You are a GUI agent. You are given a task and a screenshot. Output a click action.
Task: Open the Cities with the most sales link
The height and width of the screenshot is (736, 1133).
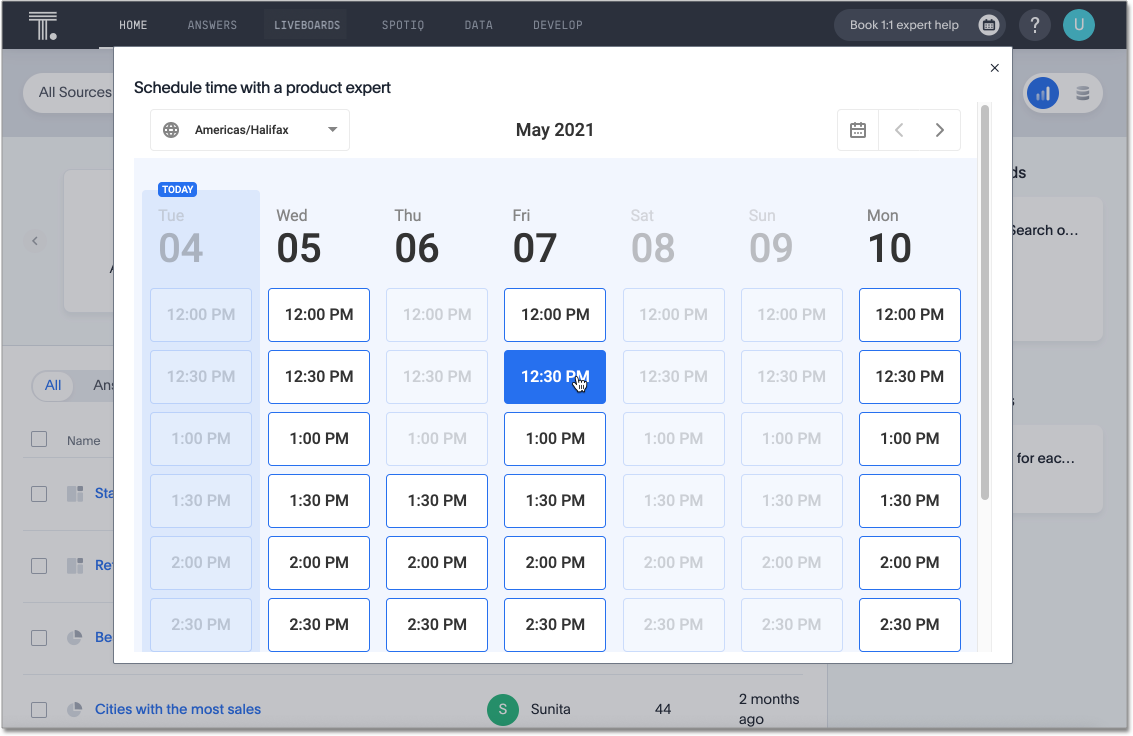pyautogui.click(x=177, y=709)
